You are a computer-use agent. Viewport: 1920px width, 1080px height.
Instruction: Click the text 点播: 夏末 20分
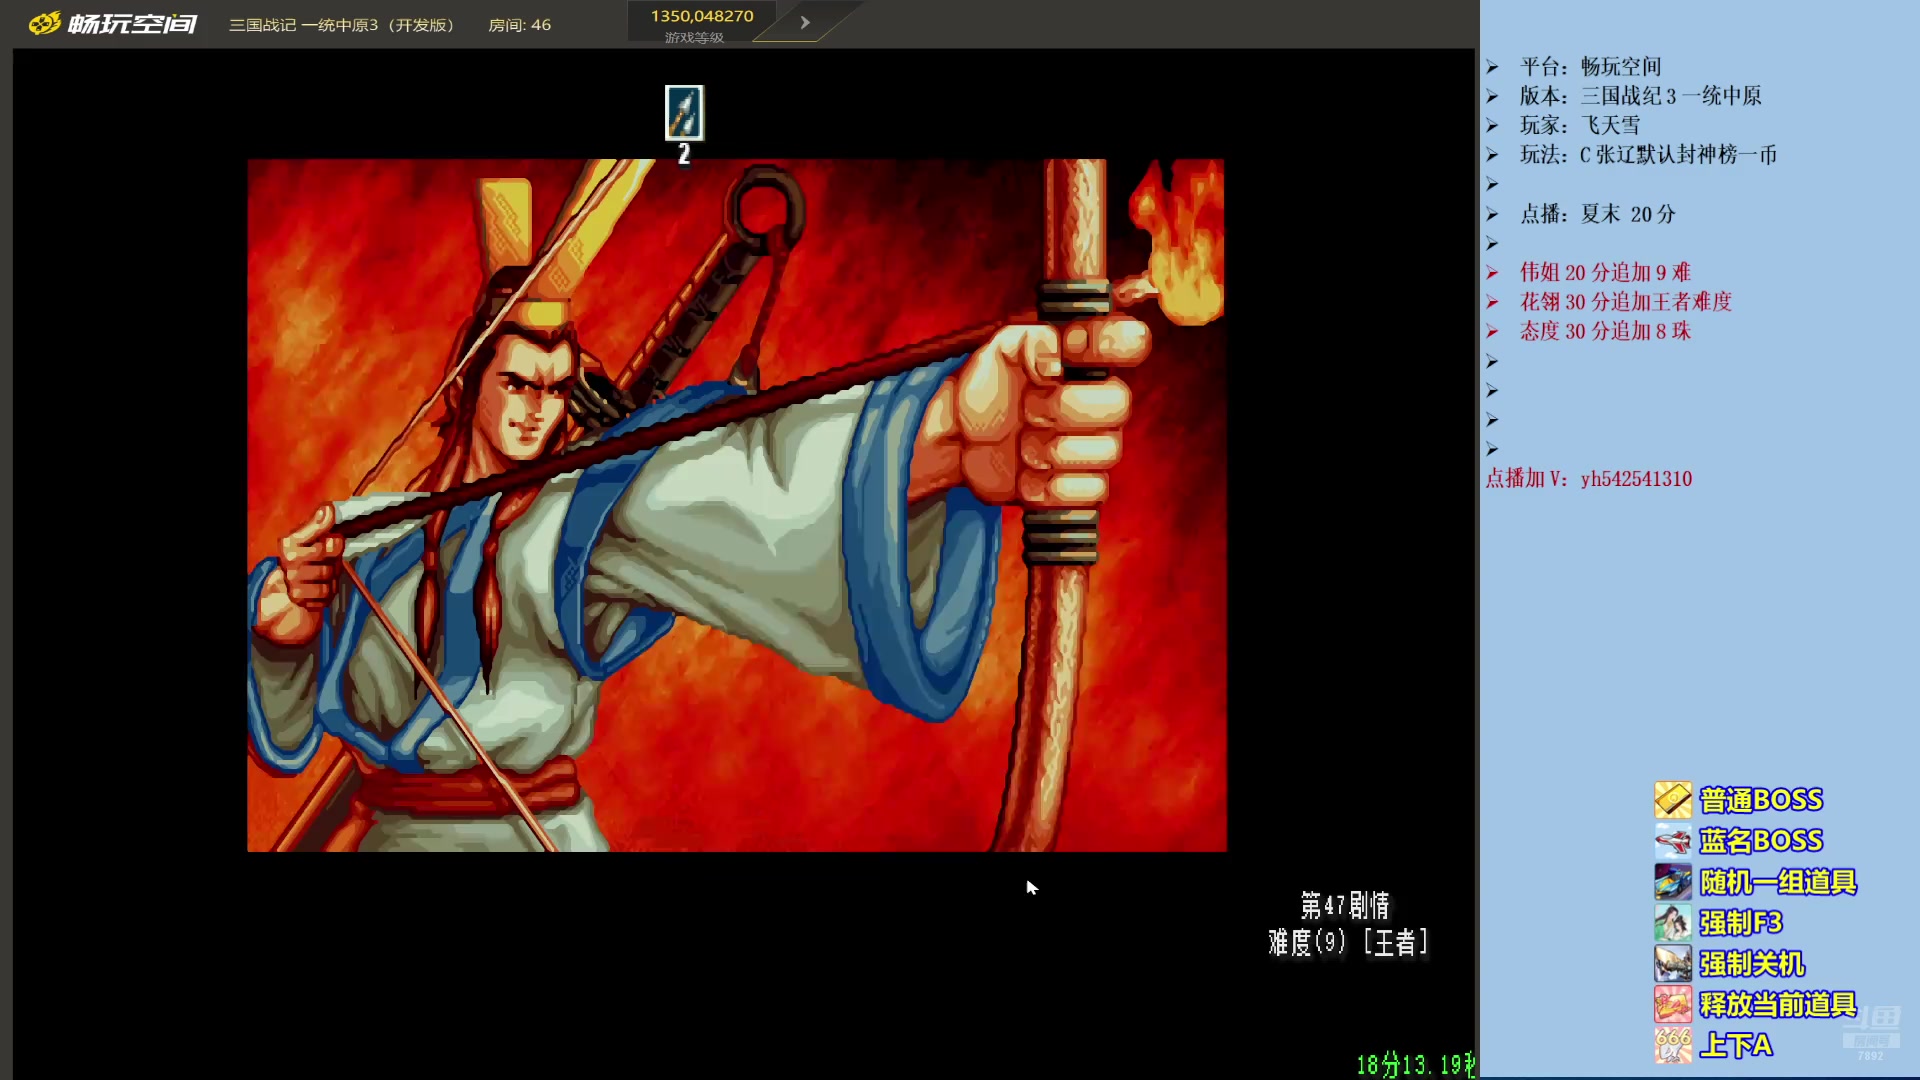(x=1597, y=214)
